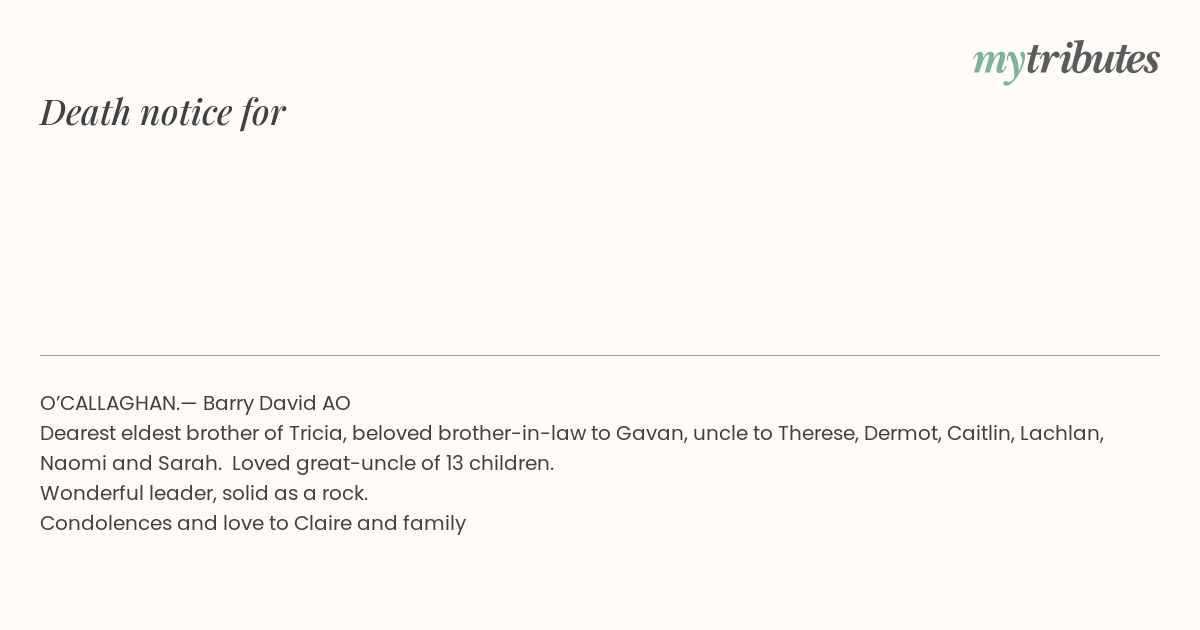Click the AO honorific text
The width and height of the screenshot is (1200, 630).
pyautogui.click(x=336, y=403)
